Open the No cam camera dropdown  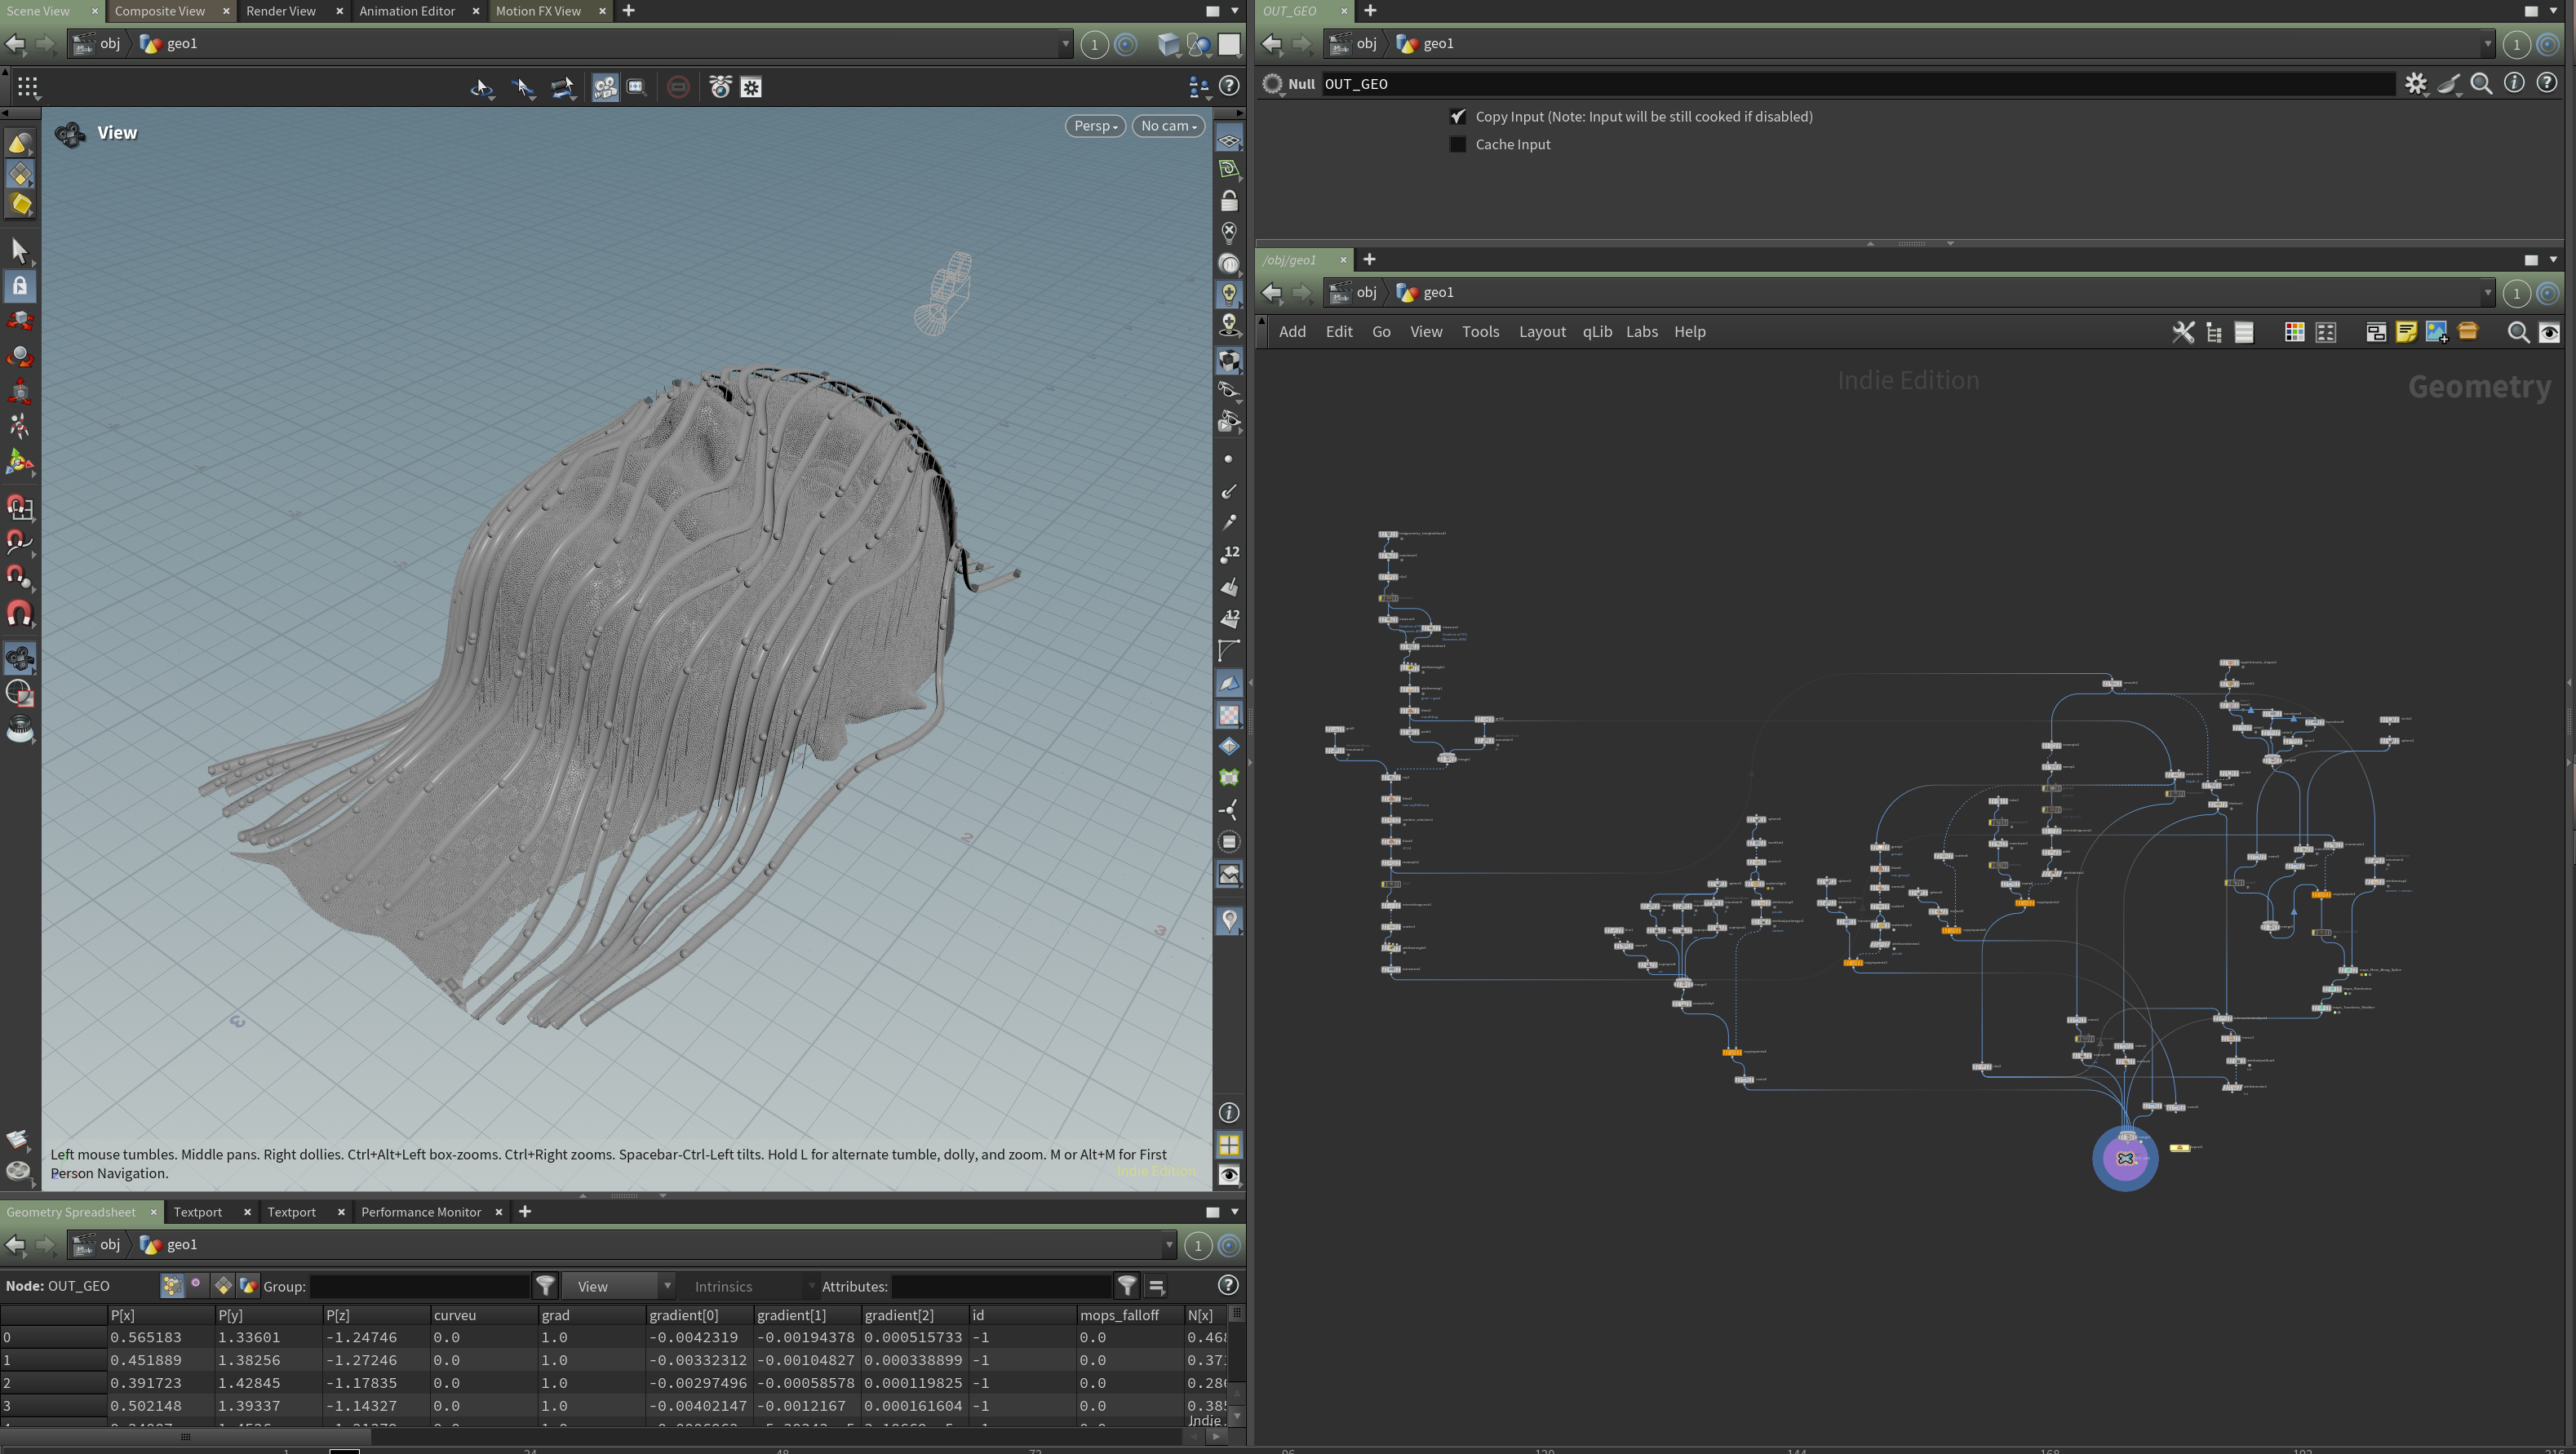pos(1168,126)
